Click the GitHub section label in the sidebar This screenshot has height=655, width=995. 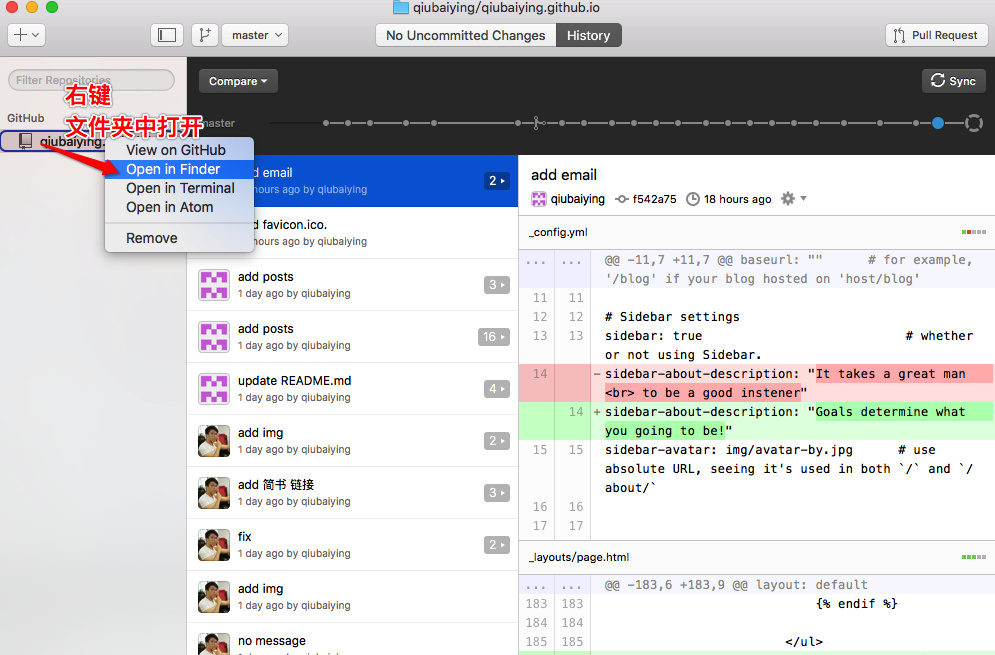[25, 118]
